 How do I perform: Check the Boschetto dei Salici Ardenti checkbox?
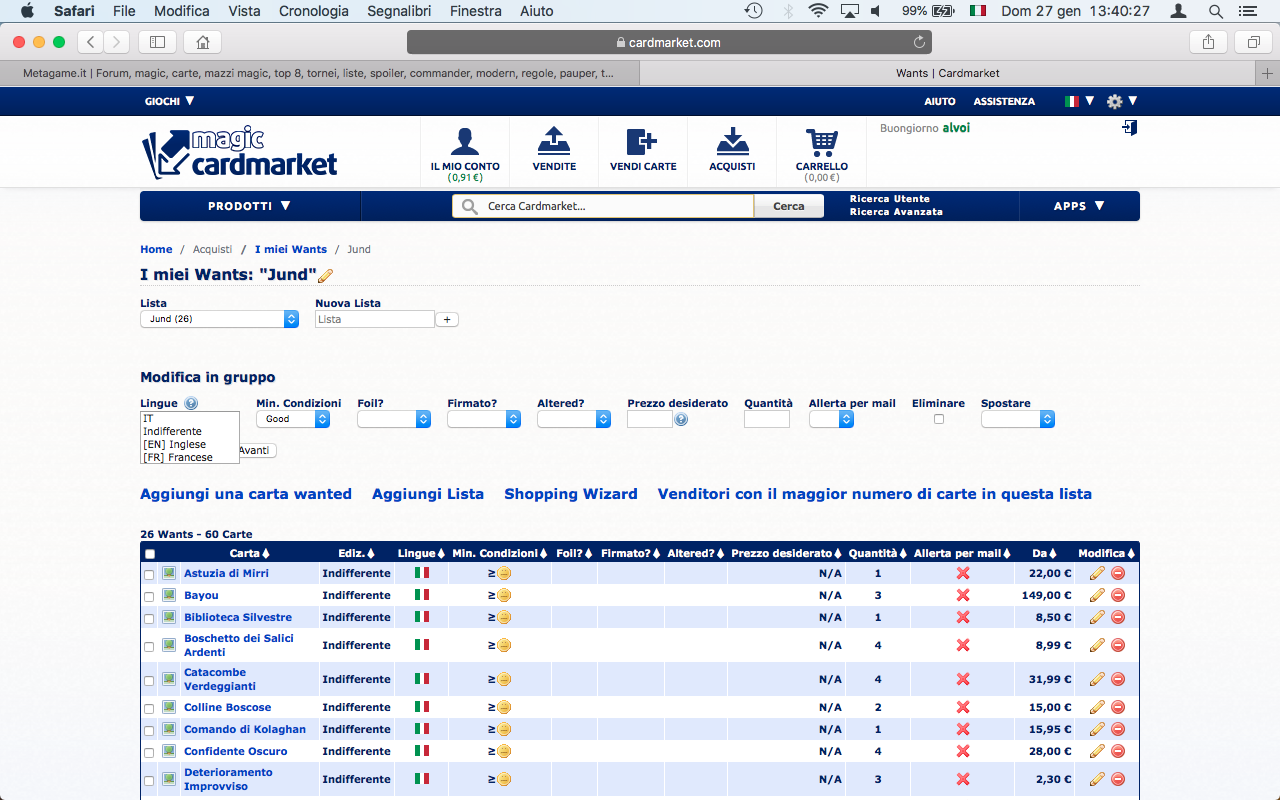[x=149, y=647]
